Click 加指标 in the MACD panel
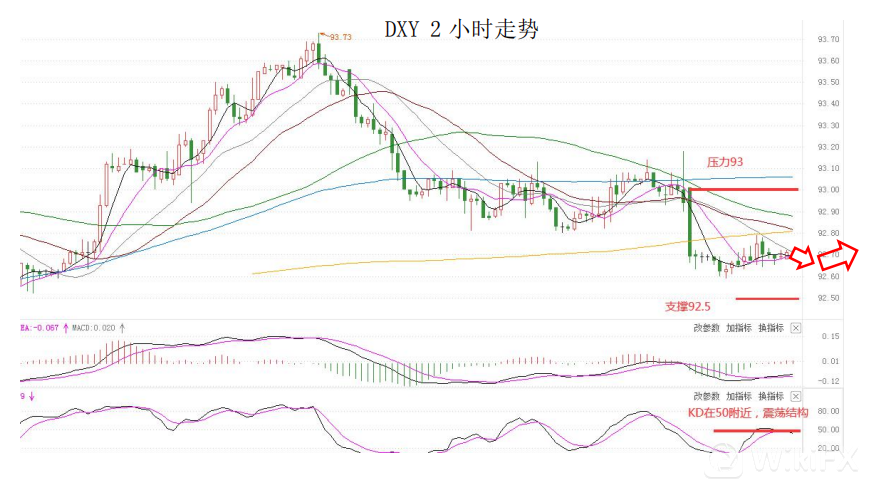Viewport: 869px width, 494px height. [x=739, y=327]
